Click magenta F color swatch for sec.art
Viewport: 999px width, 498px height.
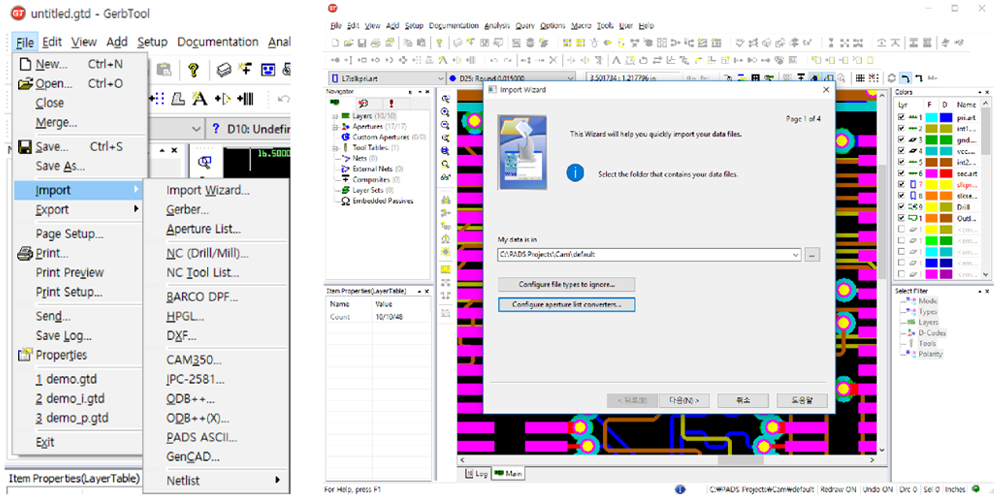click(931, 173)
